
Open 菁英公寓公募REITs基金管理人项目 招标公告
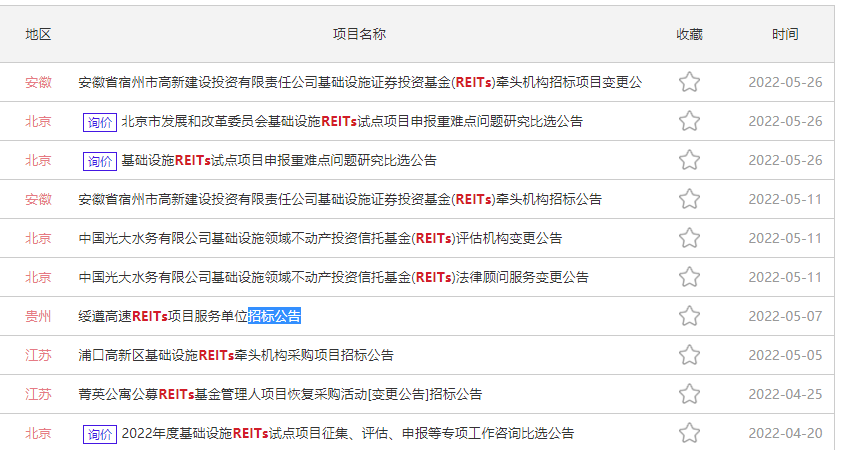pos(280,394)
